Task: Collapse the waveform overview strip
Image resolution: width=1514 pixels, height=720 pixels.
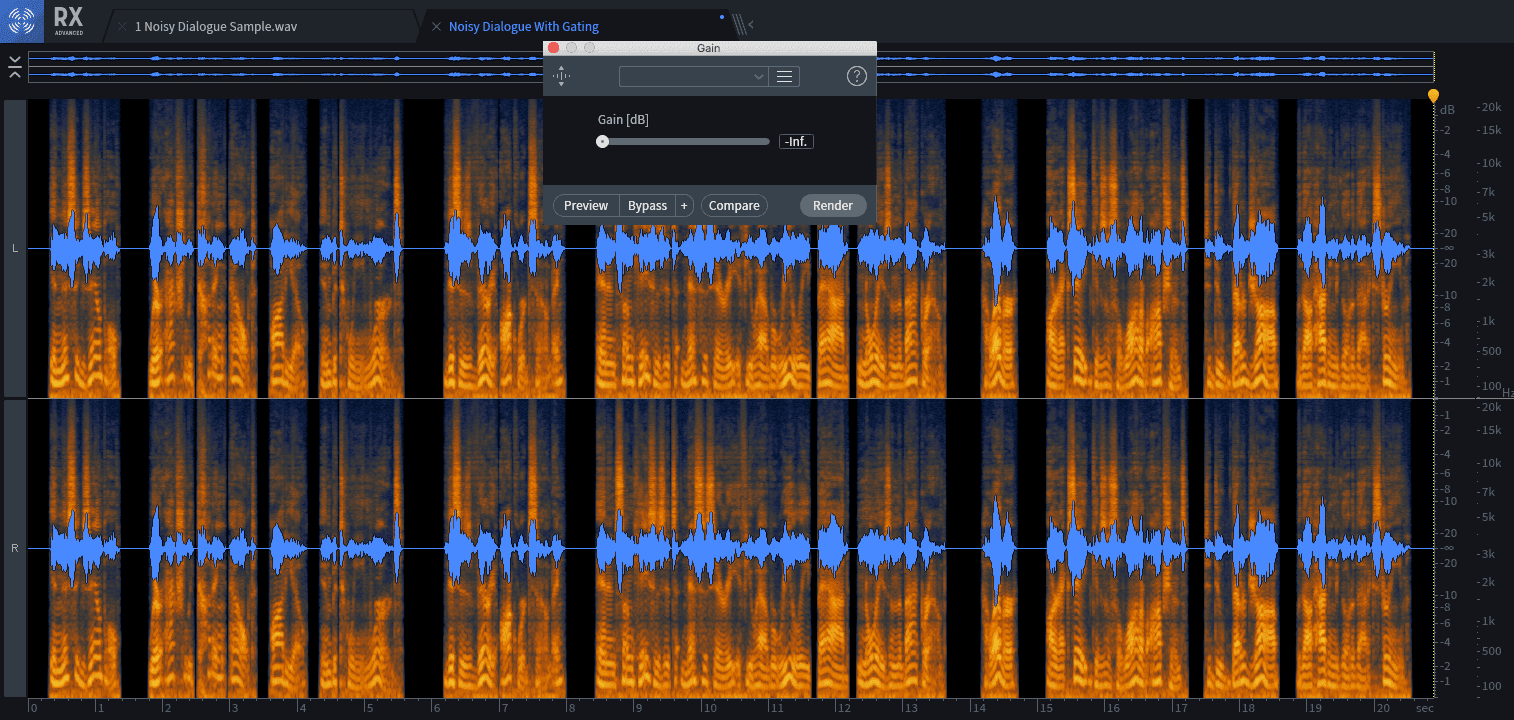Action: 15,67
